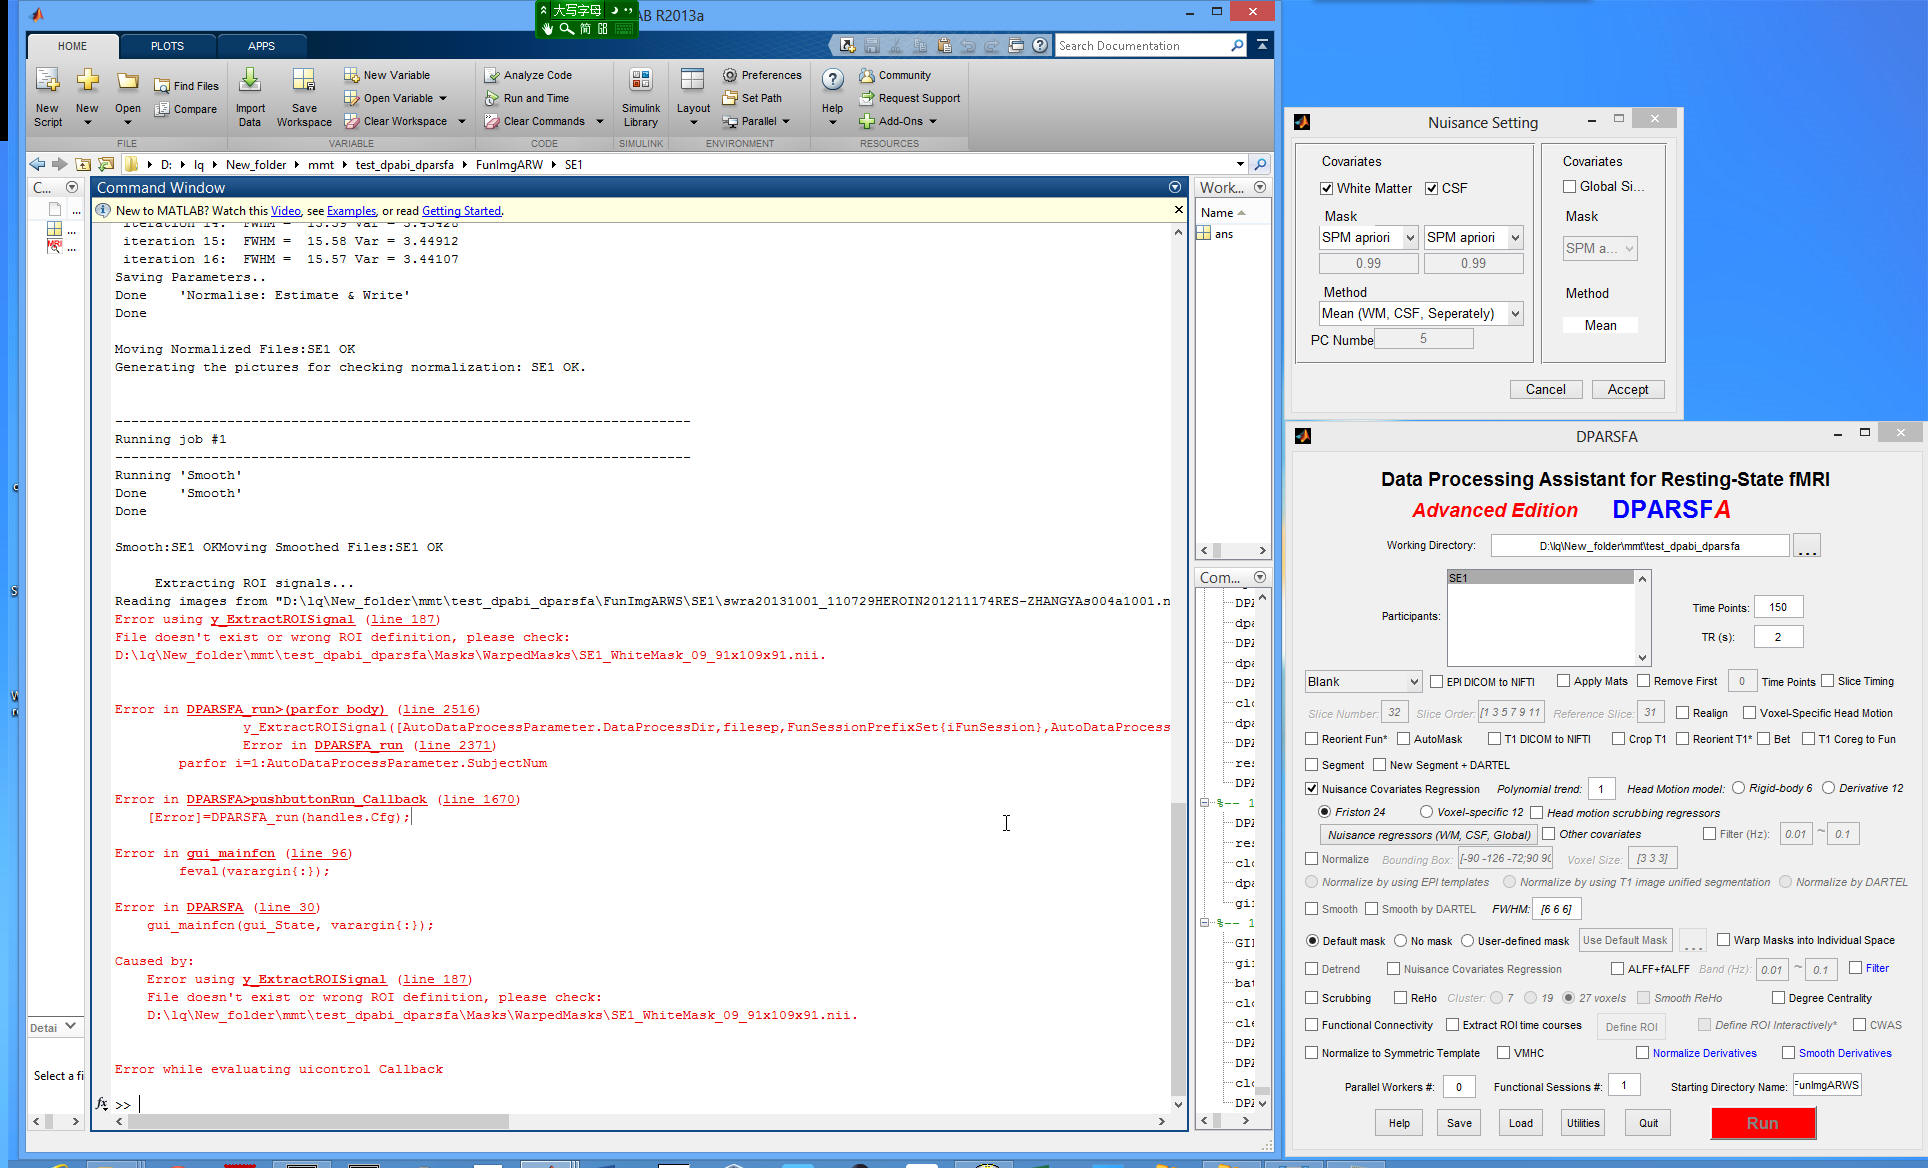The image size is (1928, 1168).
Task: Open the Method dropdown Mean (WM, CSF, Seperately)
Action: (1420, 313)
